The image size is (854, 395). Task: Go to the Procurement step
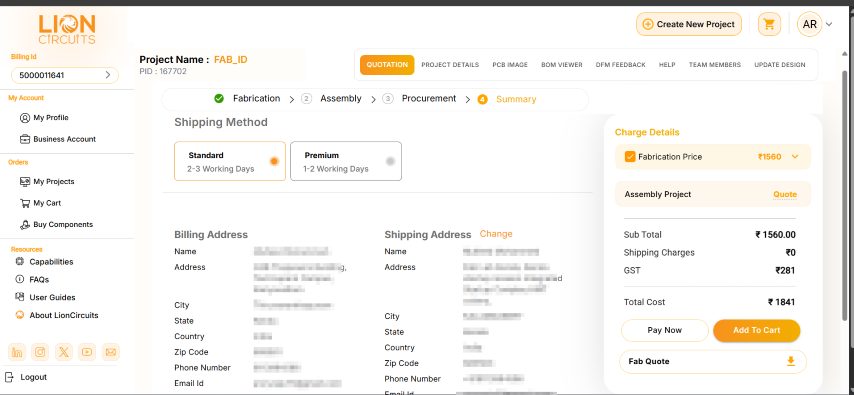[x=429, y=99]
